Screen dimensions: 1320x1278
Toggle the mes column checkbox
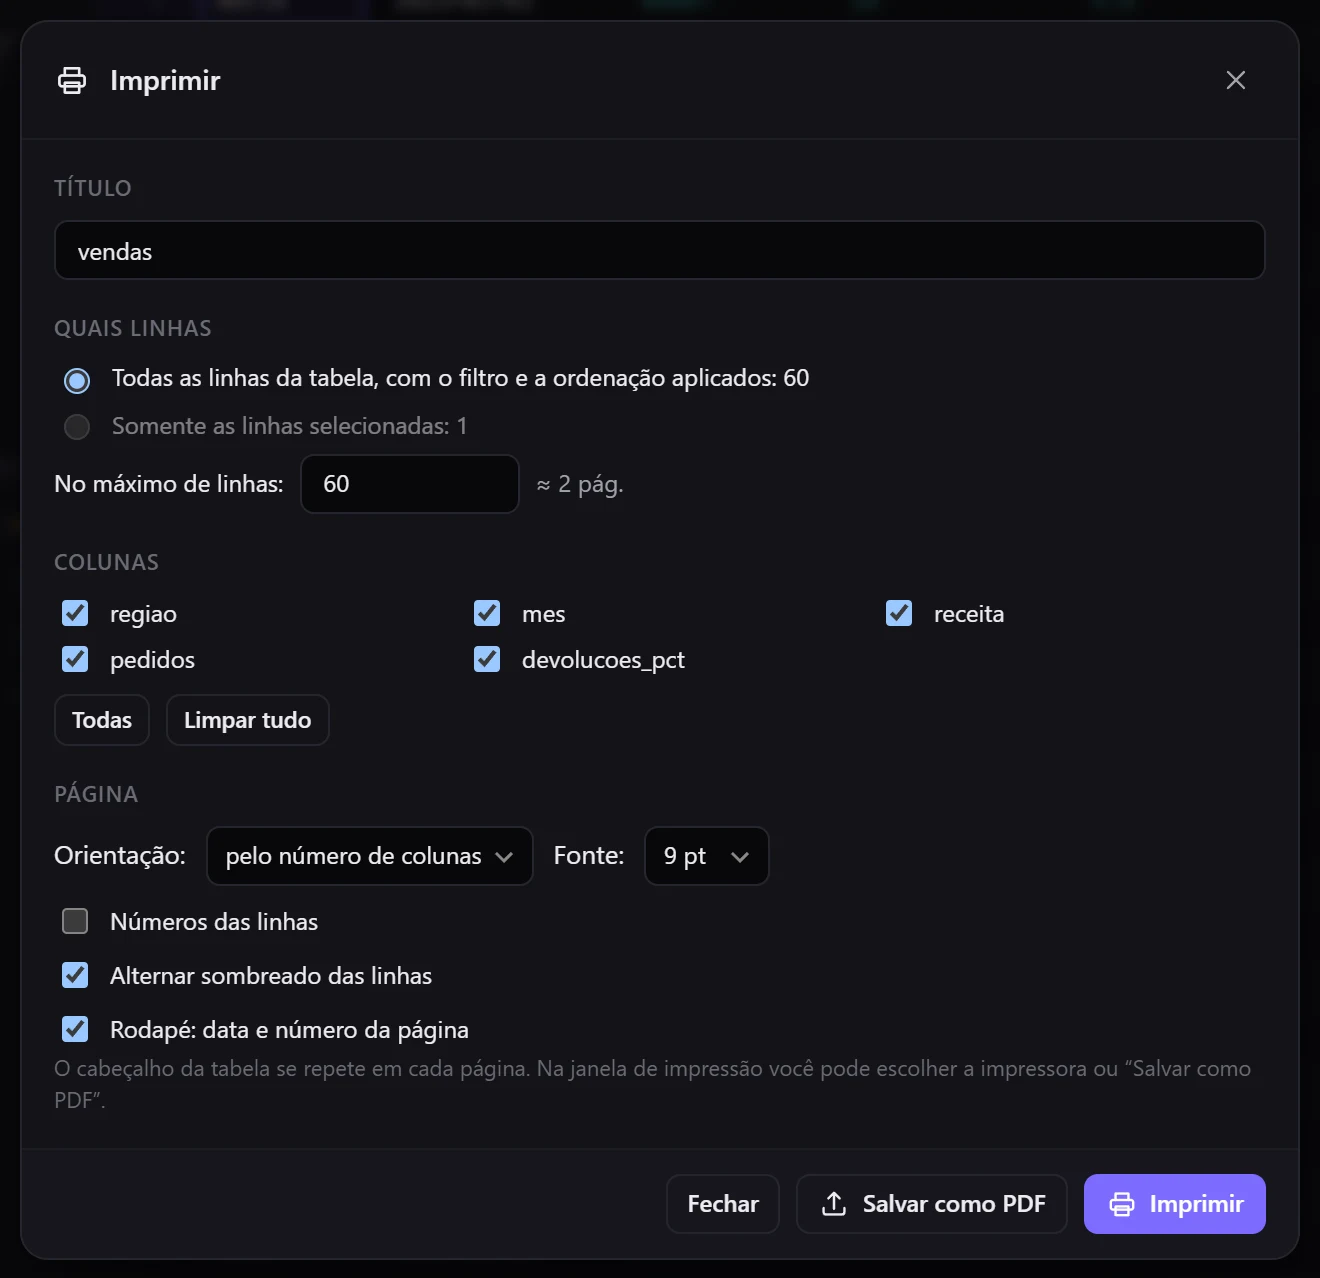[487, 613]
